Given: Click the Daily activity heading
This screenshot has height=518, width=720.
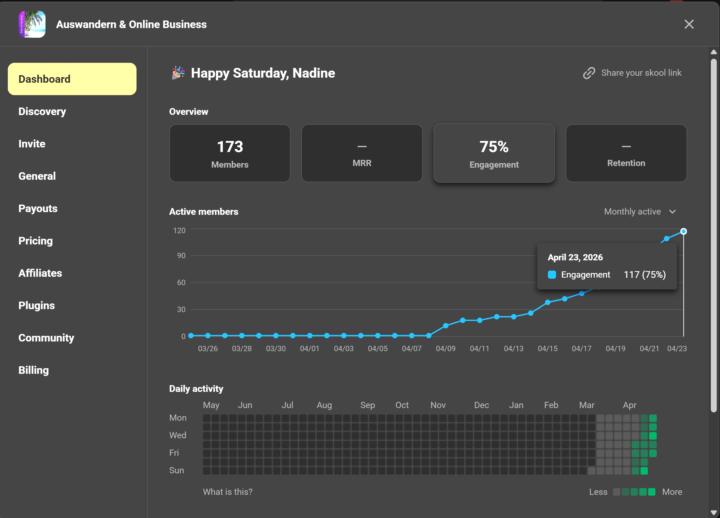Looking at the screenshot, I should click(196, 388).
